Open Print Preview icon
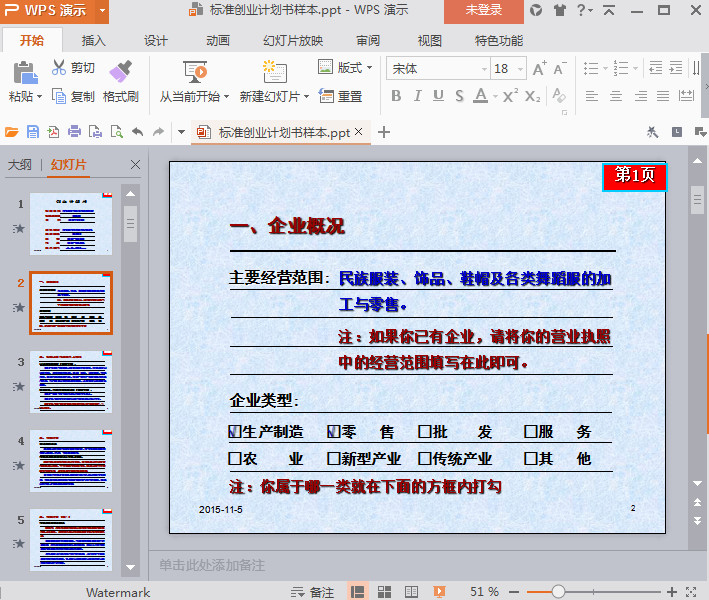Screen dimensions: 709x600 (x=117, y=132)
